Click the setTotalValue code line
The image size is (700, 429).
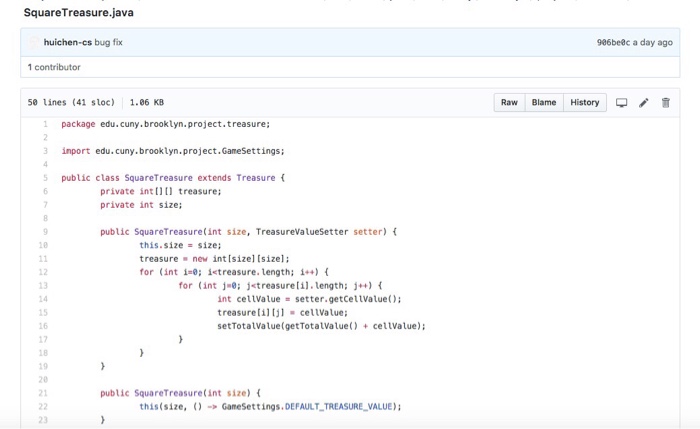pos(321,326)
